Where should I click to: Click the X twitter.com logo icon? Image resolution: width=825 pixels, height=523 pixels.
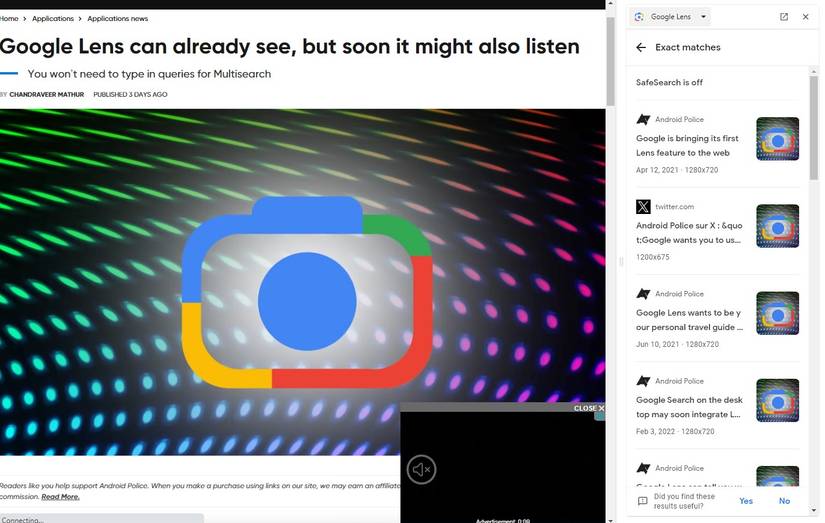tap(643, 207)
